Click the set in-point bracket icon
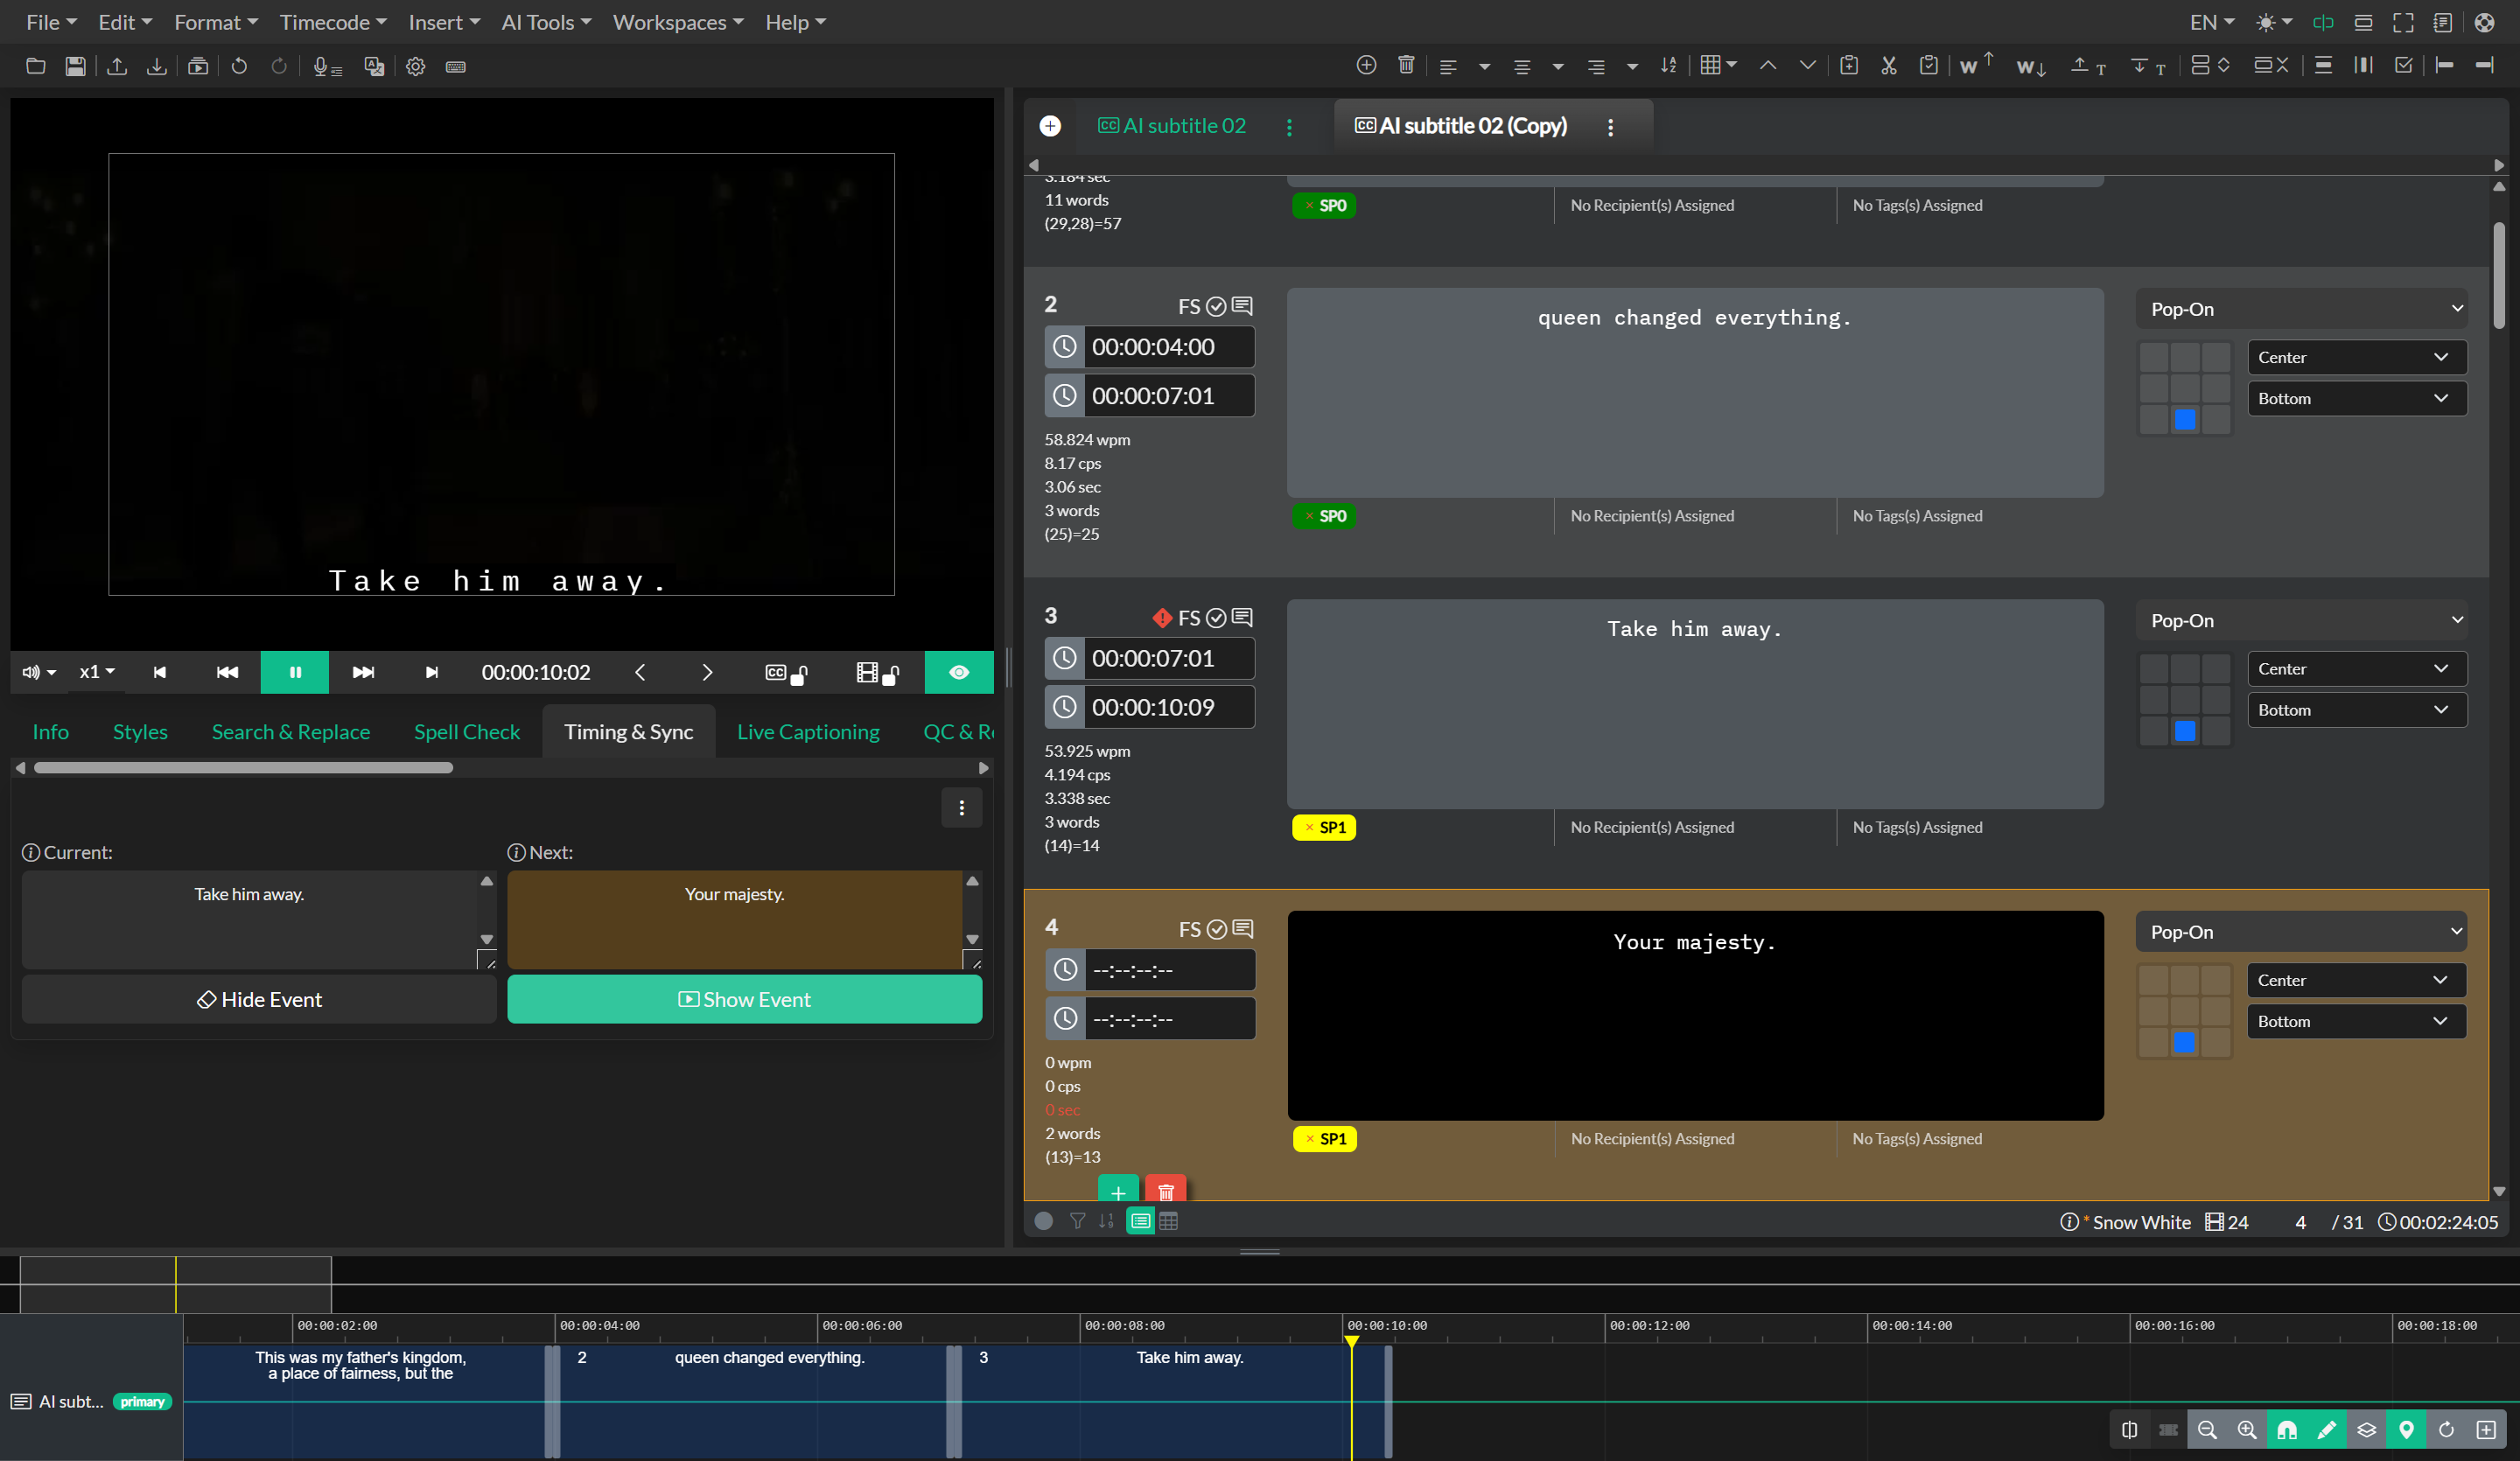Screen dimensions: 2520x1461 2444,65
